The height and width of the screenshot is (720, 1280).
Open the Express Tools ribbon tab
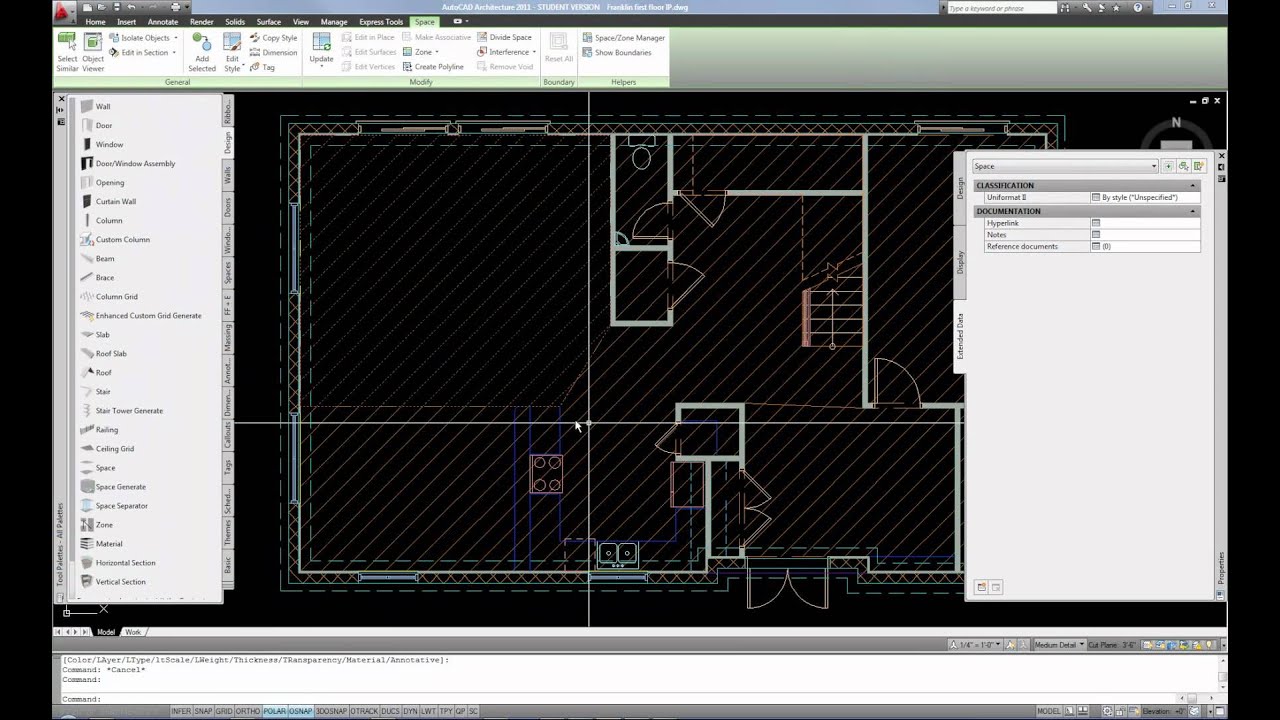tap(381, 21)
